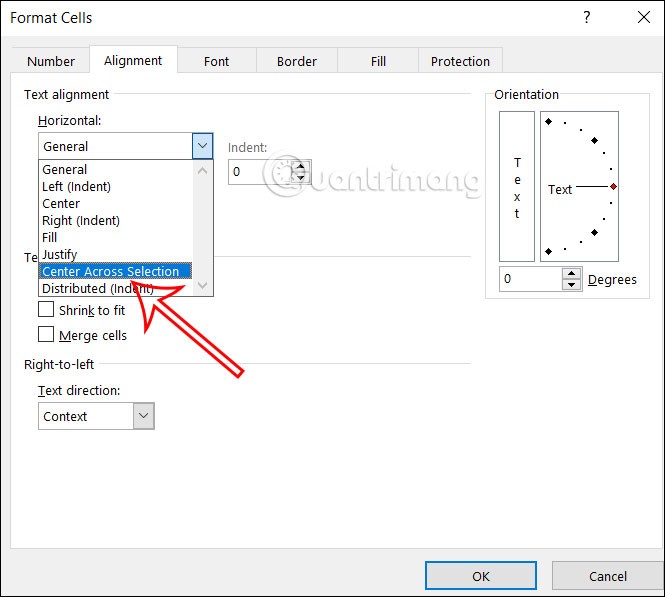Go to the Protection tab
The height and width of the screenshot is (597, 665).
point(460,61)
